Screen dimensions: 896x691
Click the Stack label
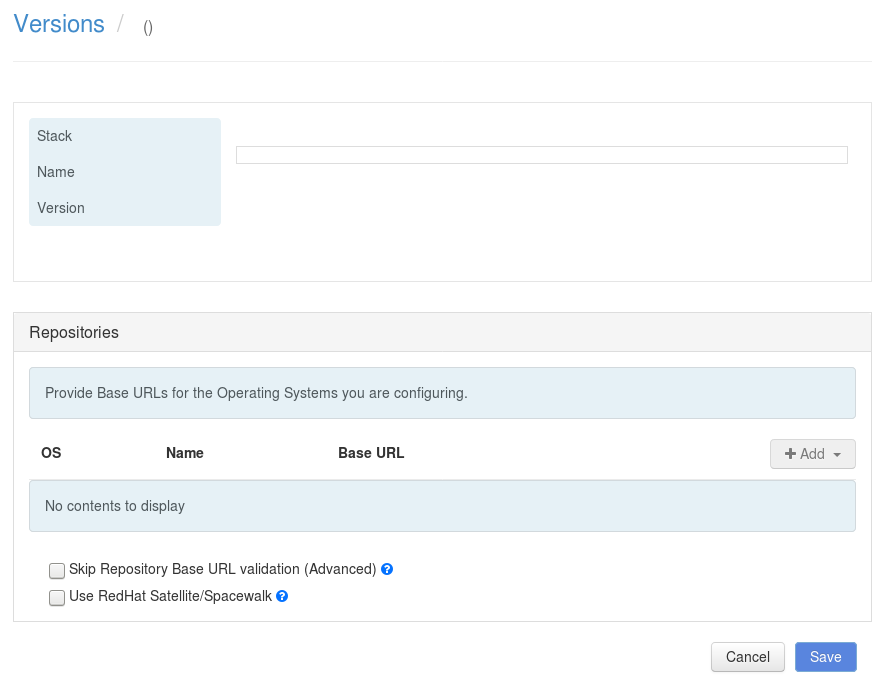click(x=55, y=136)
